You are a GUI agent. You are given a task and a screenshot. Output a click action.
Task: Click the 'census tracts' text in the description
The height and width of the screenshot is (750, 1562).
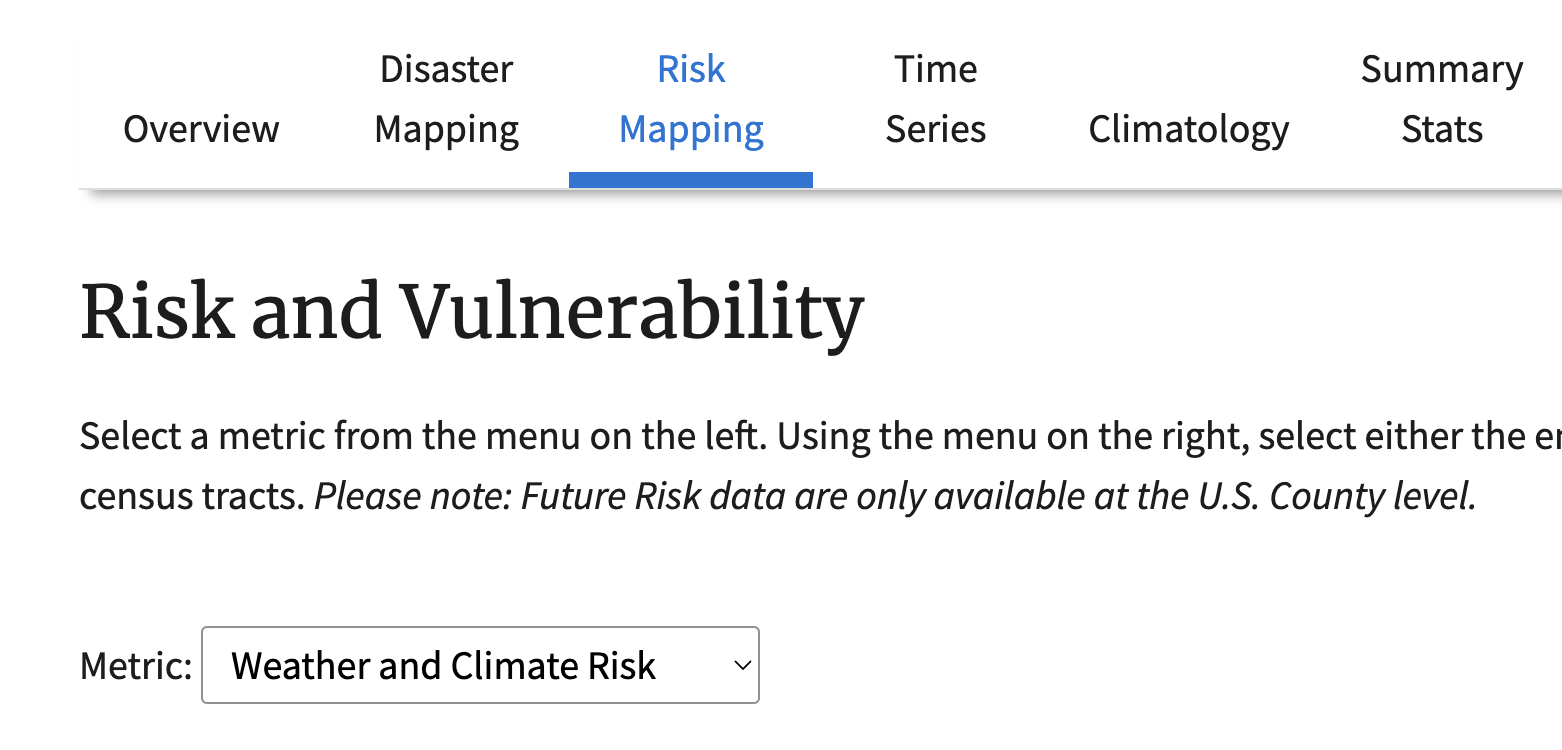click(192, 496)
